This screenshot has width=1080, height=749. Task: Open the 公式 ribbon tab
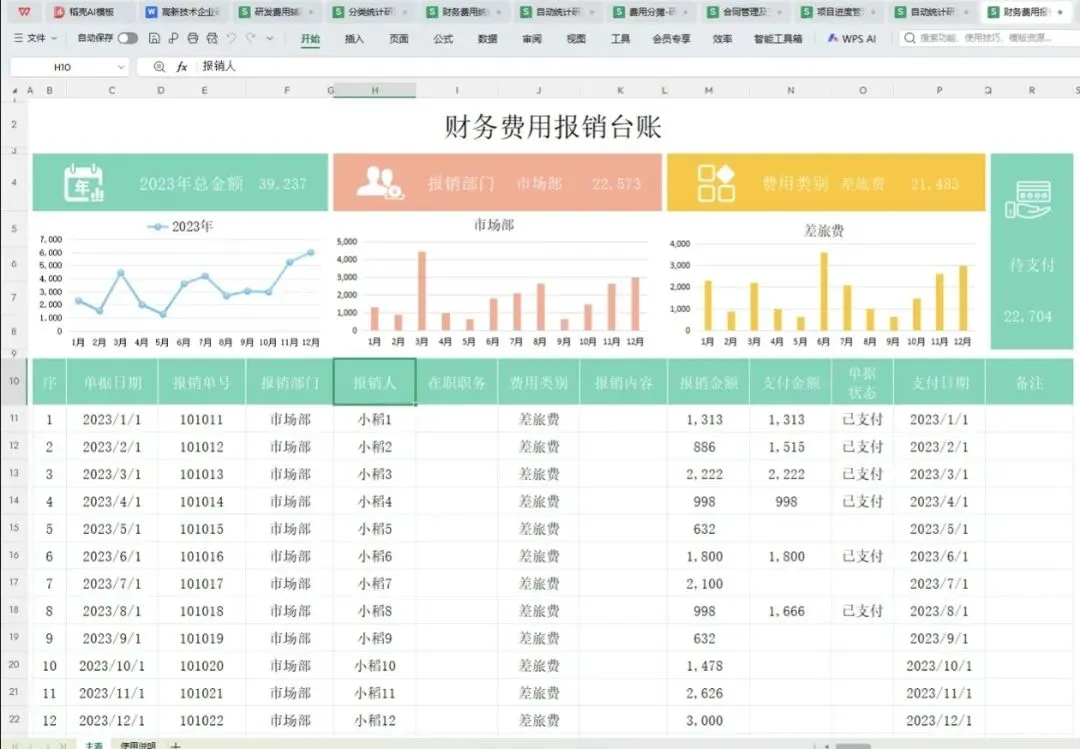(x=443, y=39)
